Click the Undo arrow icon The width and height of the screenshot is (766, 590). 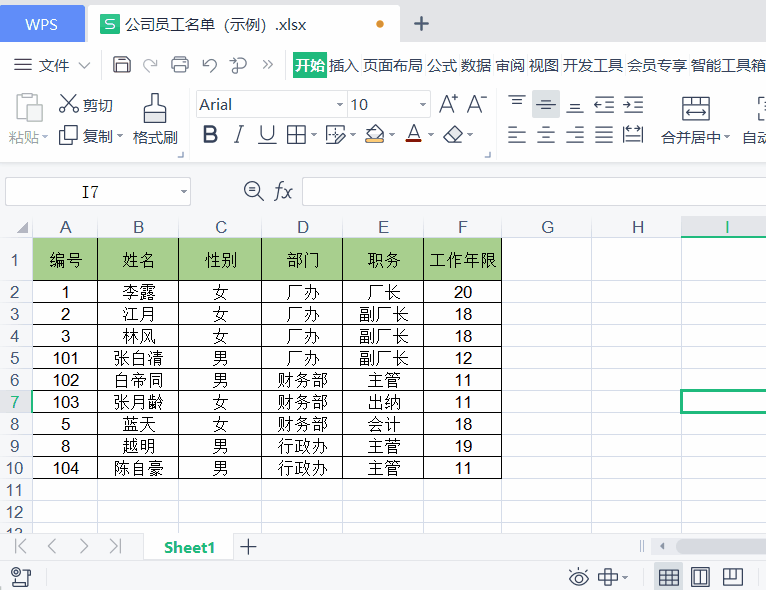[x=210, y=64]
